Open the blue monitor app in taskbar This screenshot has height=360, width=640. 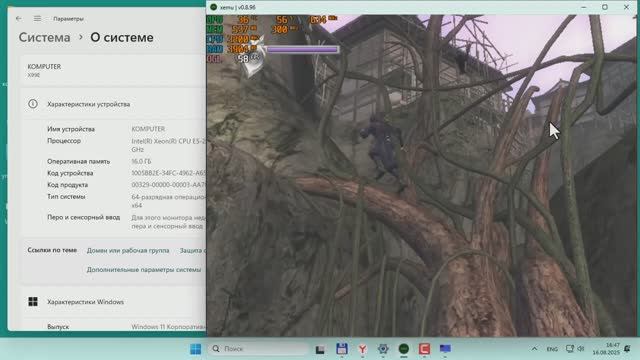pos(445,349)
